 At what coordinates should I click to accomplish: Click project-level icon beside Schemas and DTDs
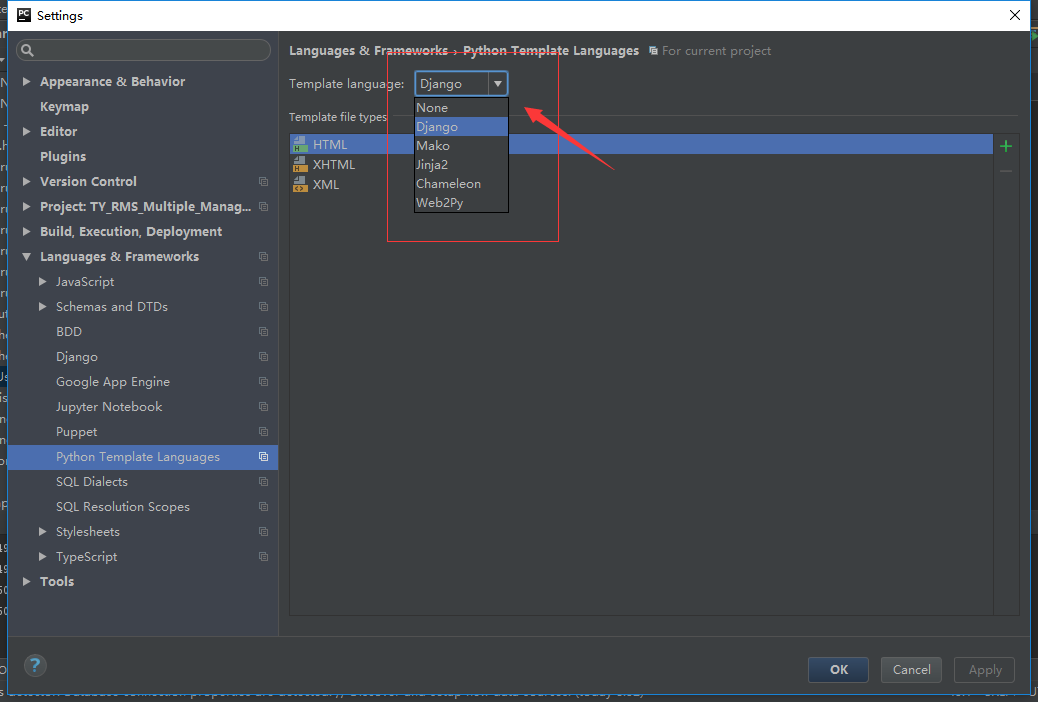click(x=263, y=307)
